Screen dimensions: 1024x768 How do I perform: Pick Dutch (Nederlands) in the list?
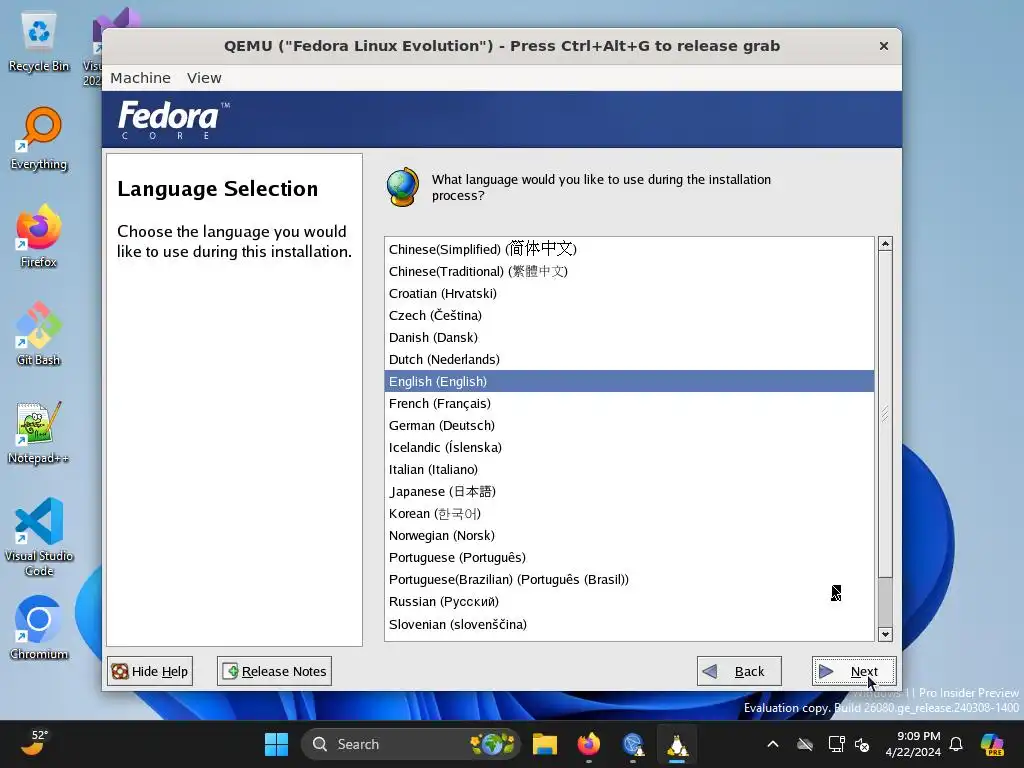(629, 359)
